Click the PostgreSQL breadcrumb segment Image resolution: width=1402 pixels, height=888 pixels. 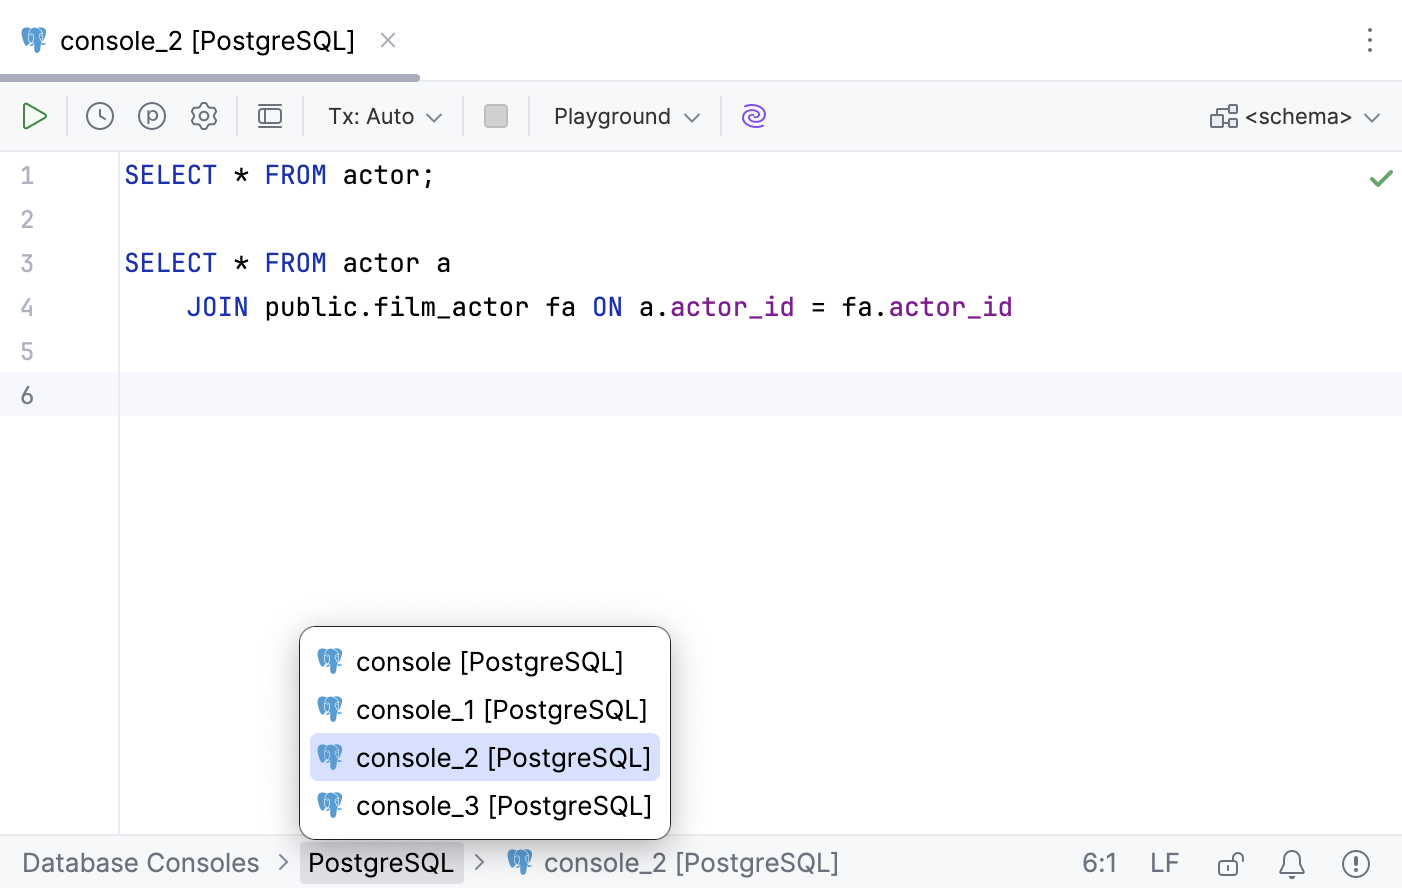pos(381,863)
